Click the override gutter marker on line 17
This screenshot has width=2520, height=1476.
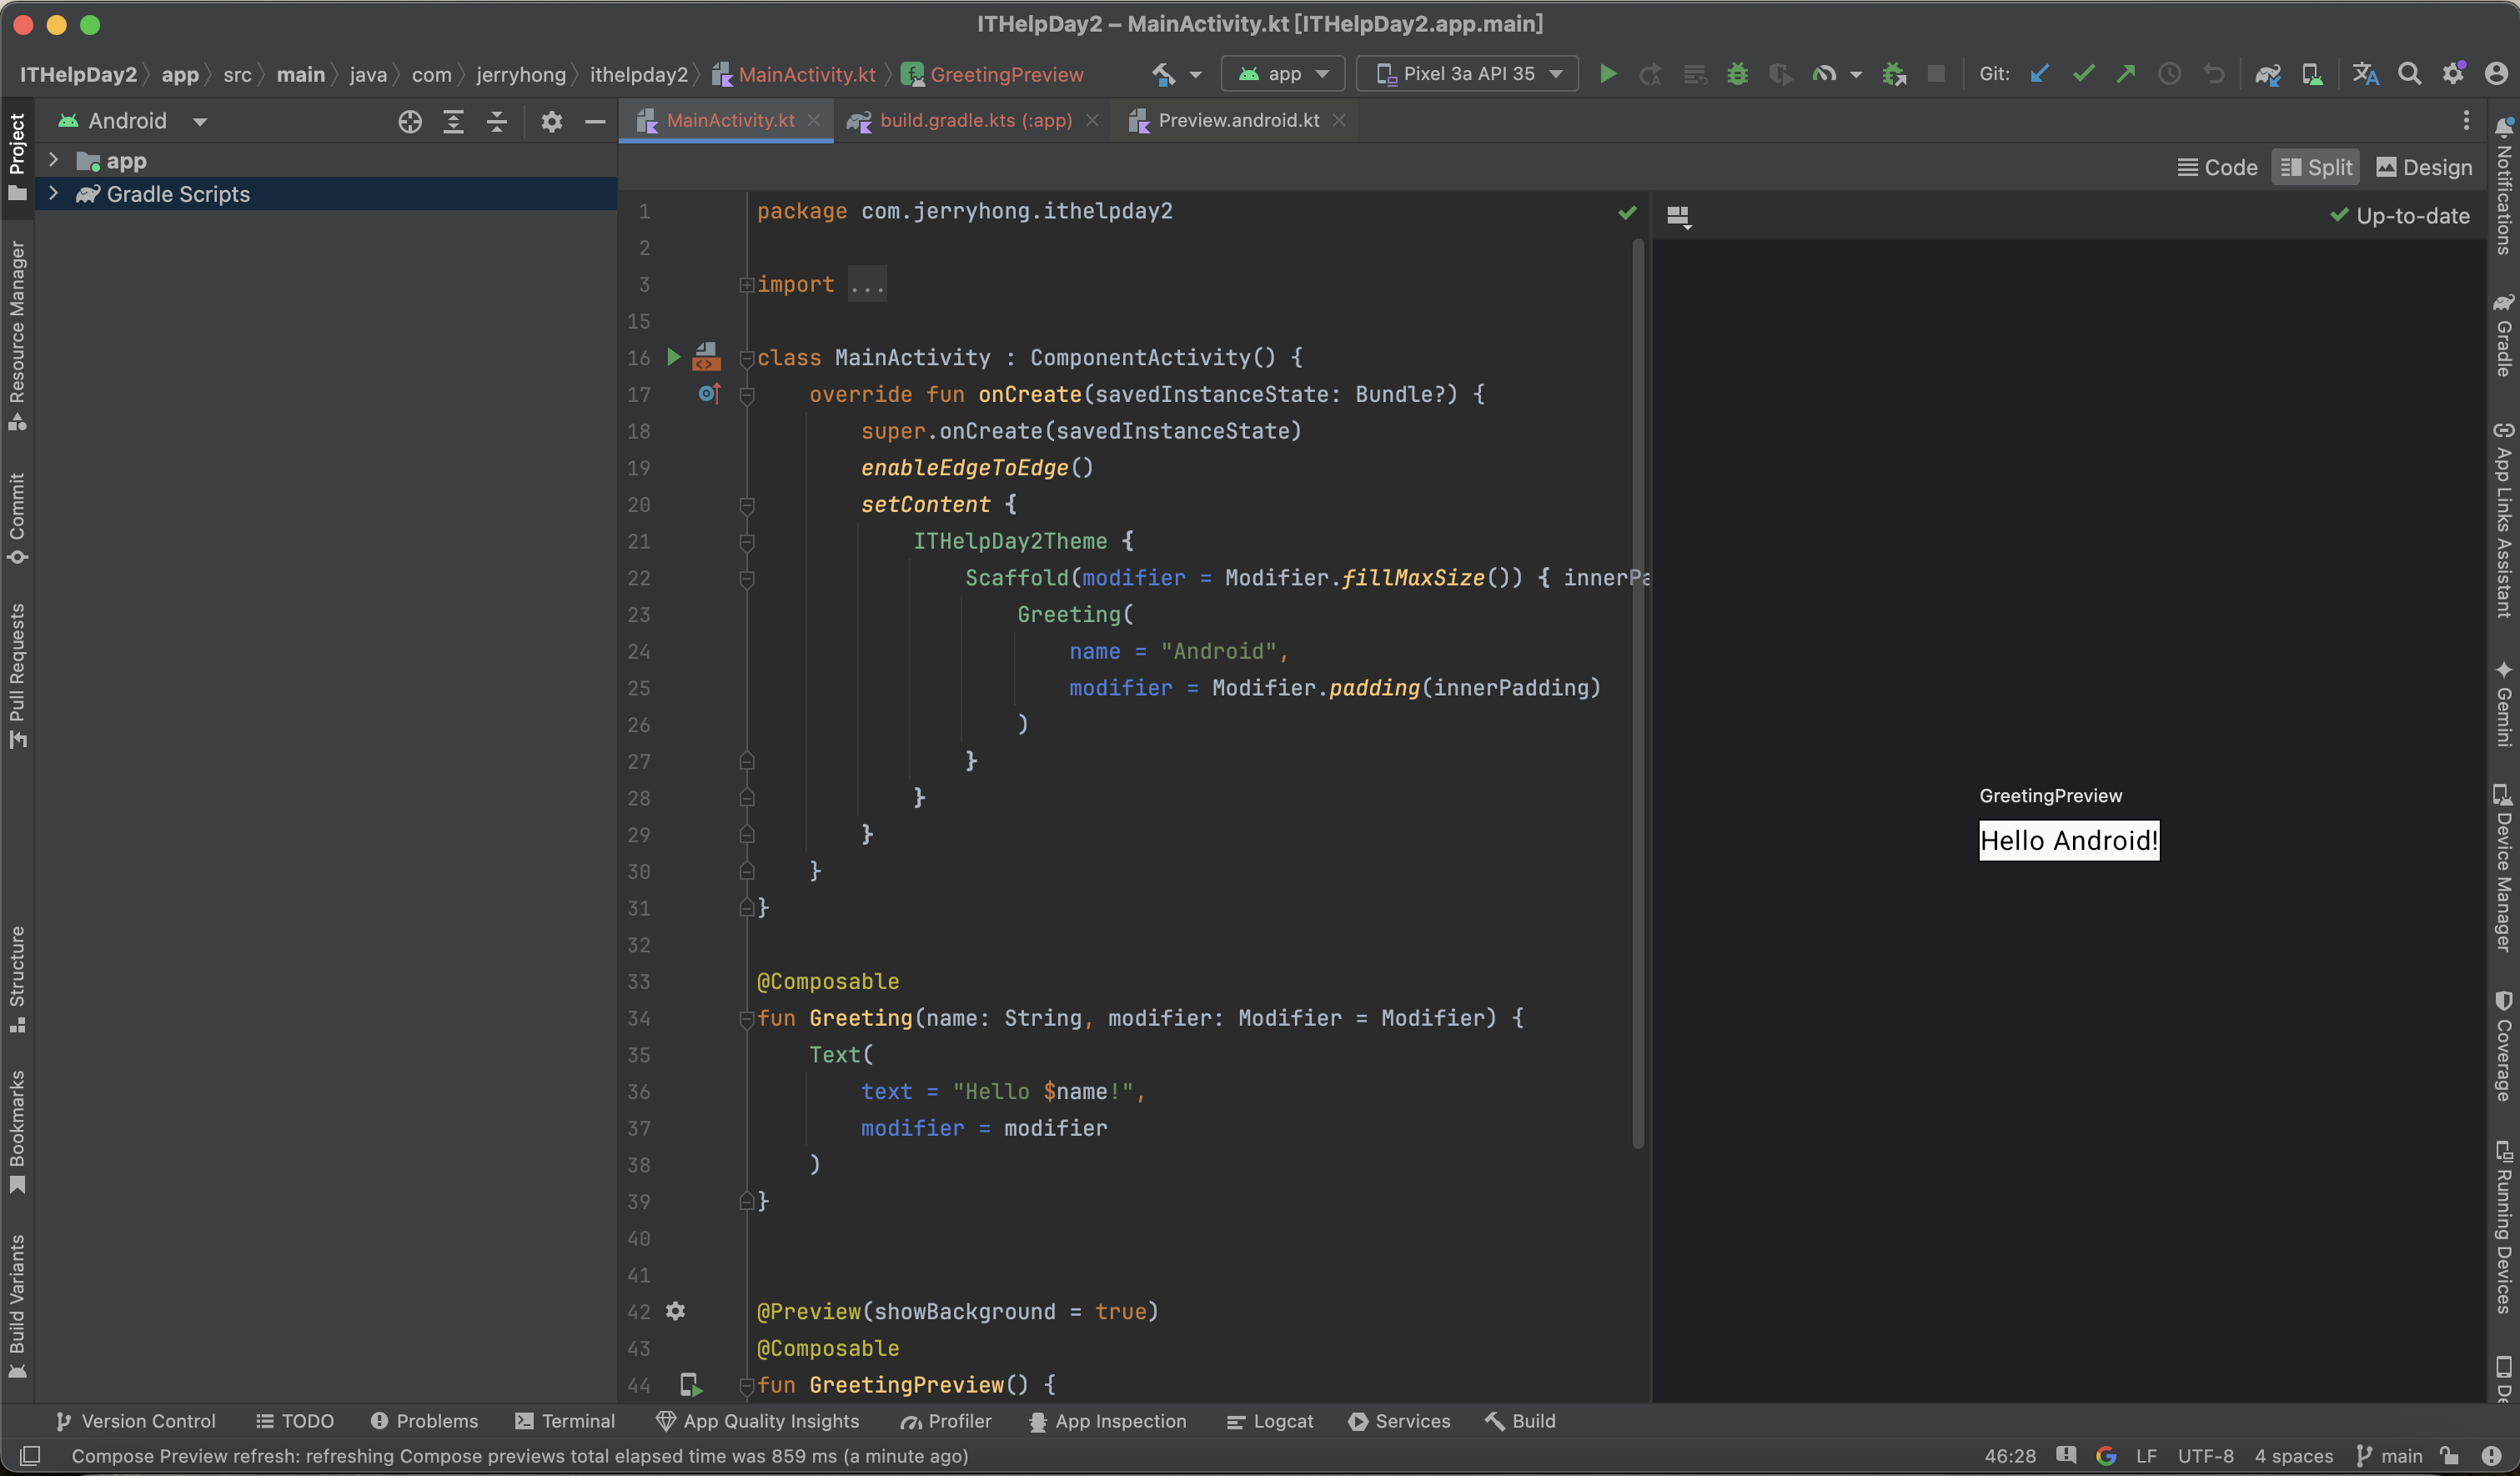709,394
